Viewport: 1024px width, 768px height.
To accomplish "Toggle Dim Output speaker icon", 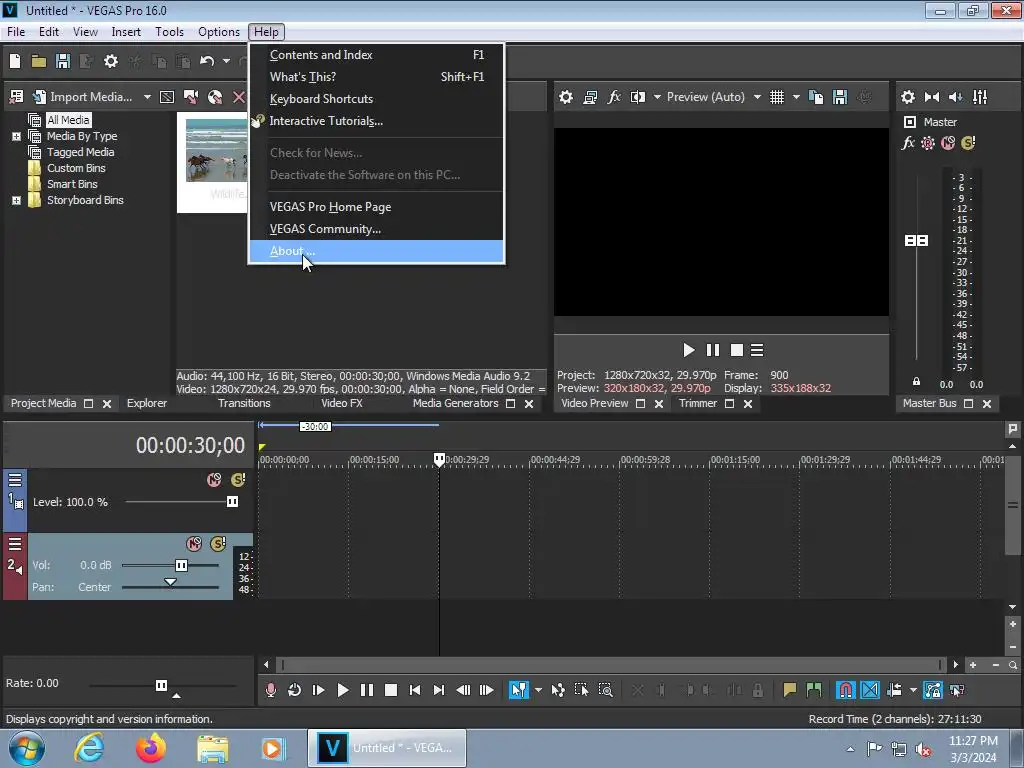I will coord(956,97).
